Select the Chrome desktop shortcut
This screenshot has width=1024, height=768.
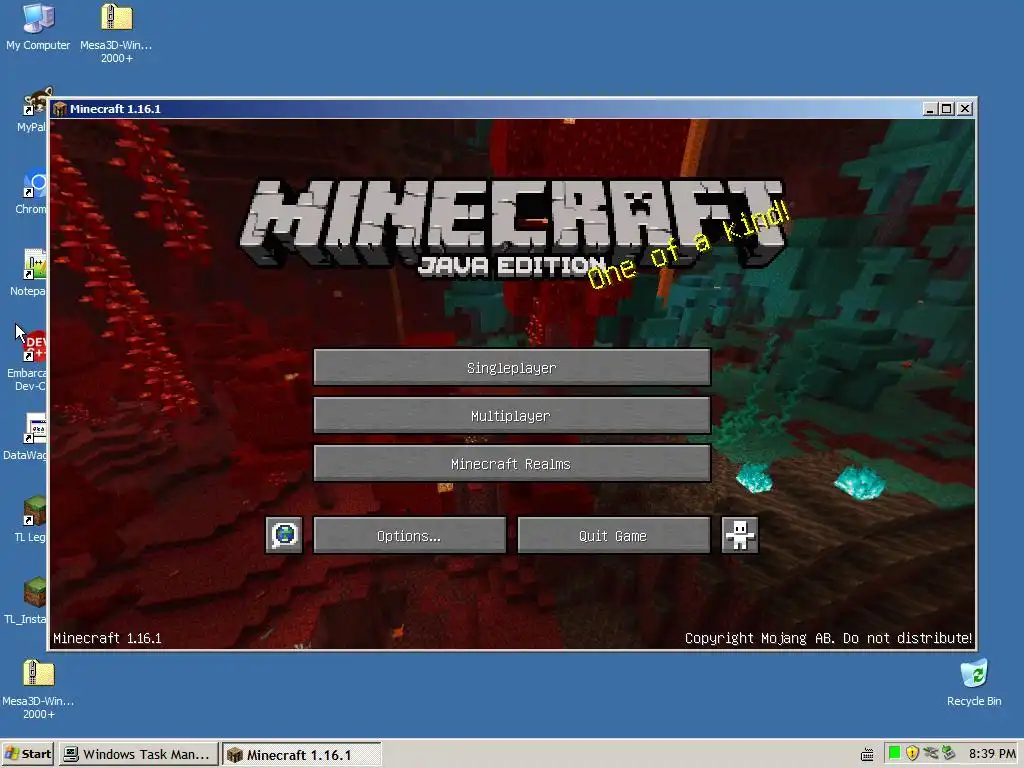coord(31,192)
